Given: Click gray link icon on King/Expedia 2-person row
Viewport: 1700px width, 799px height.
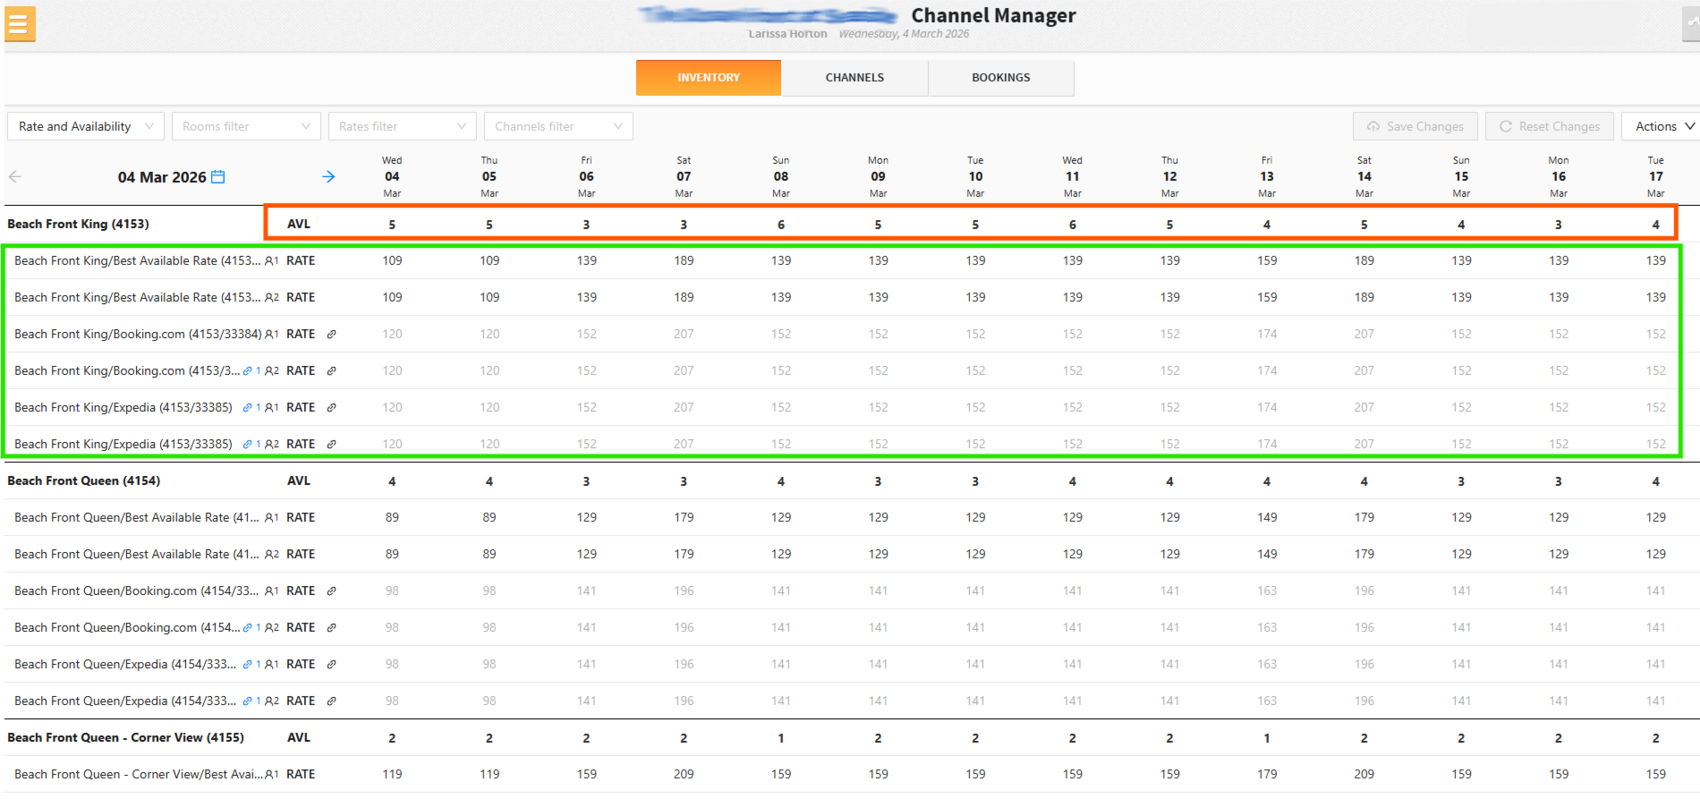Looking at the screenshot, I should click(332, 444).
